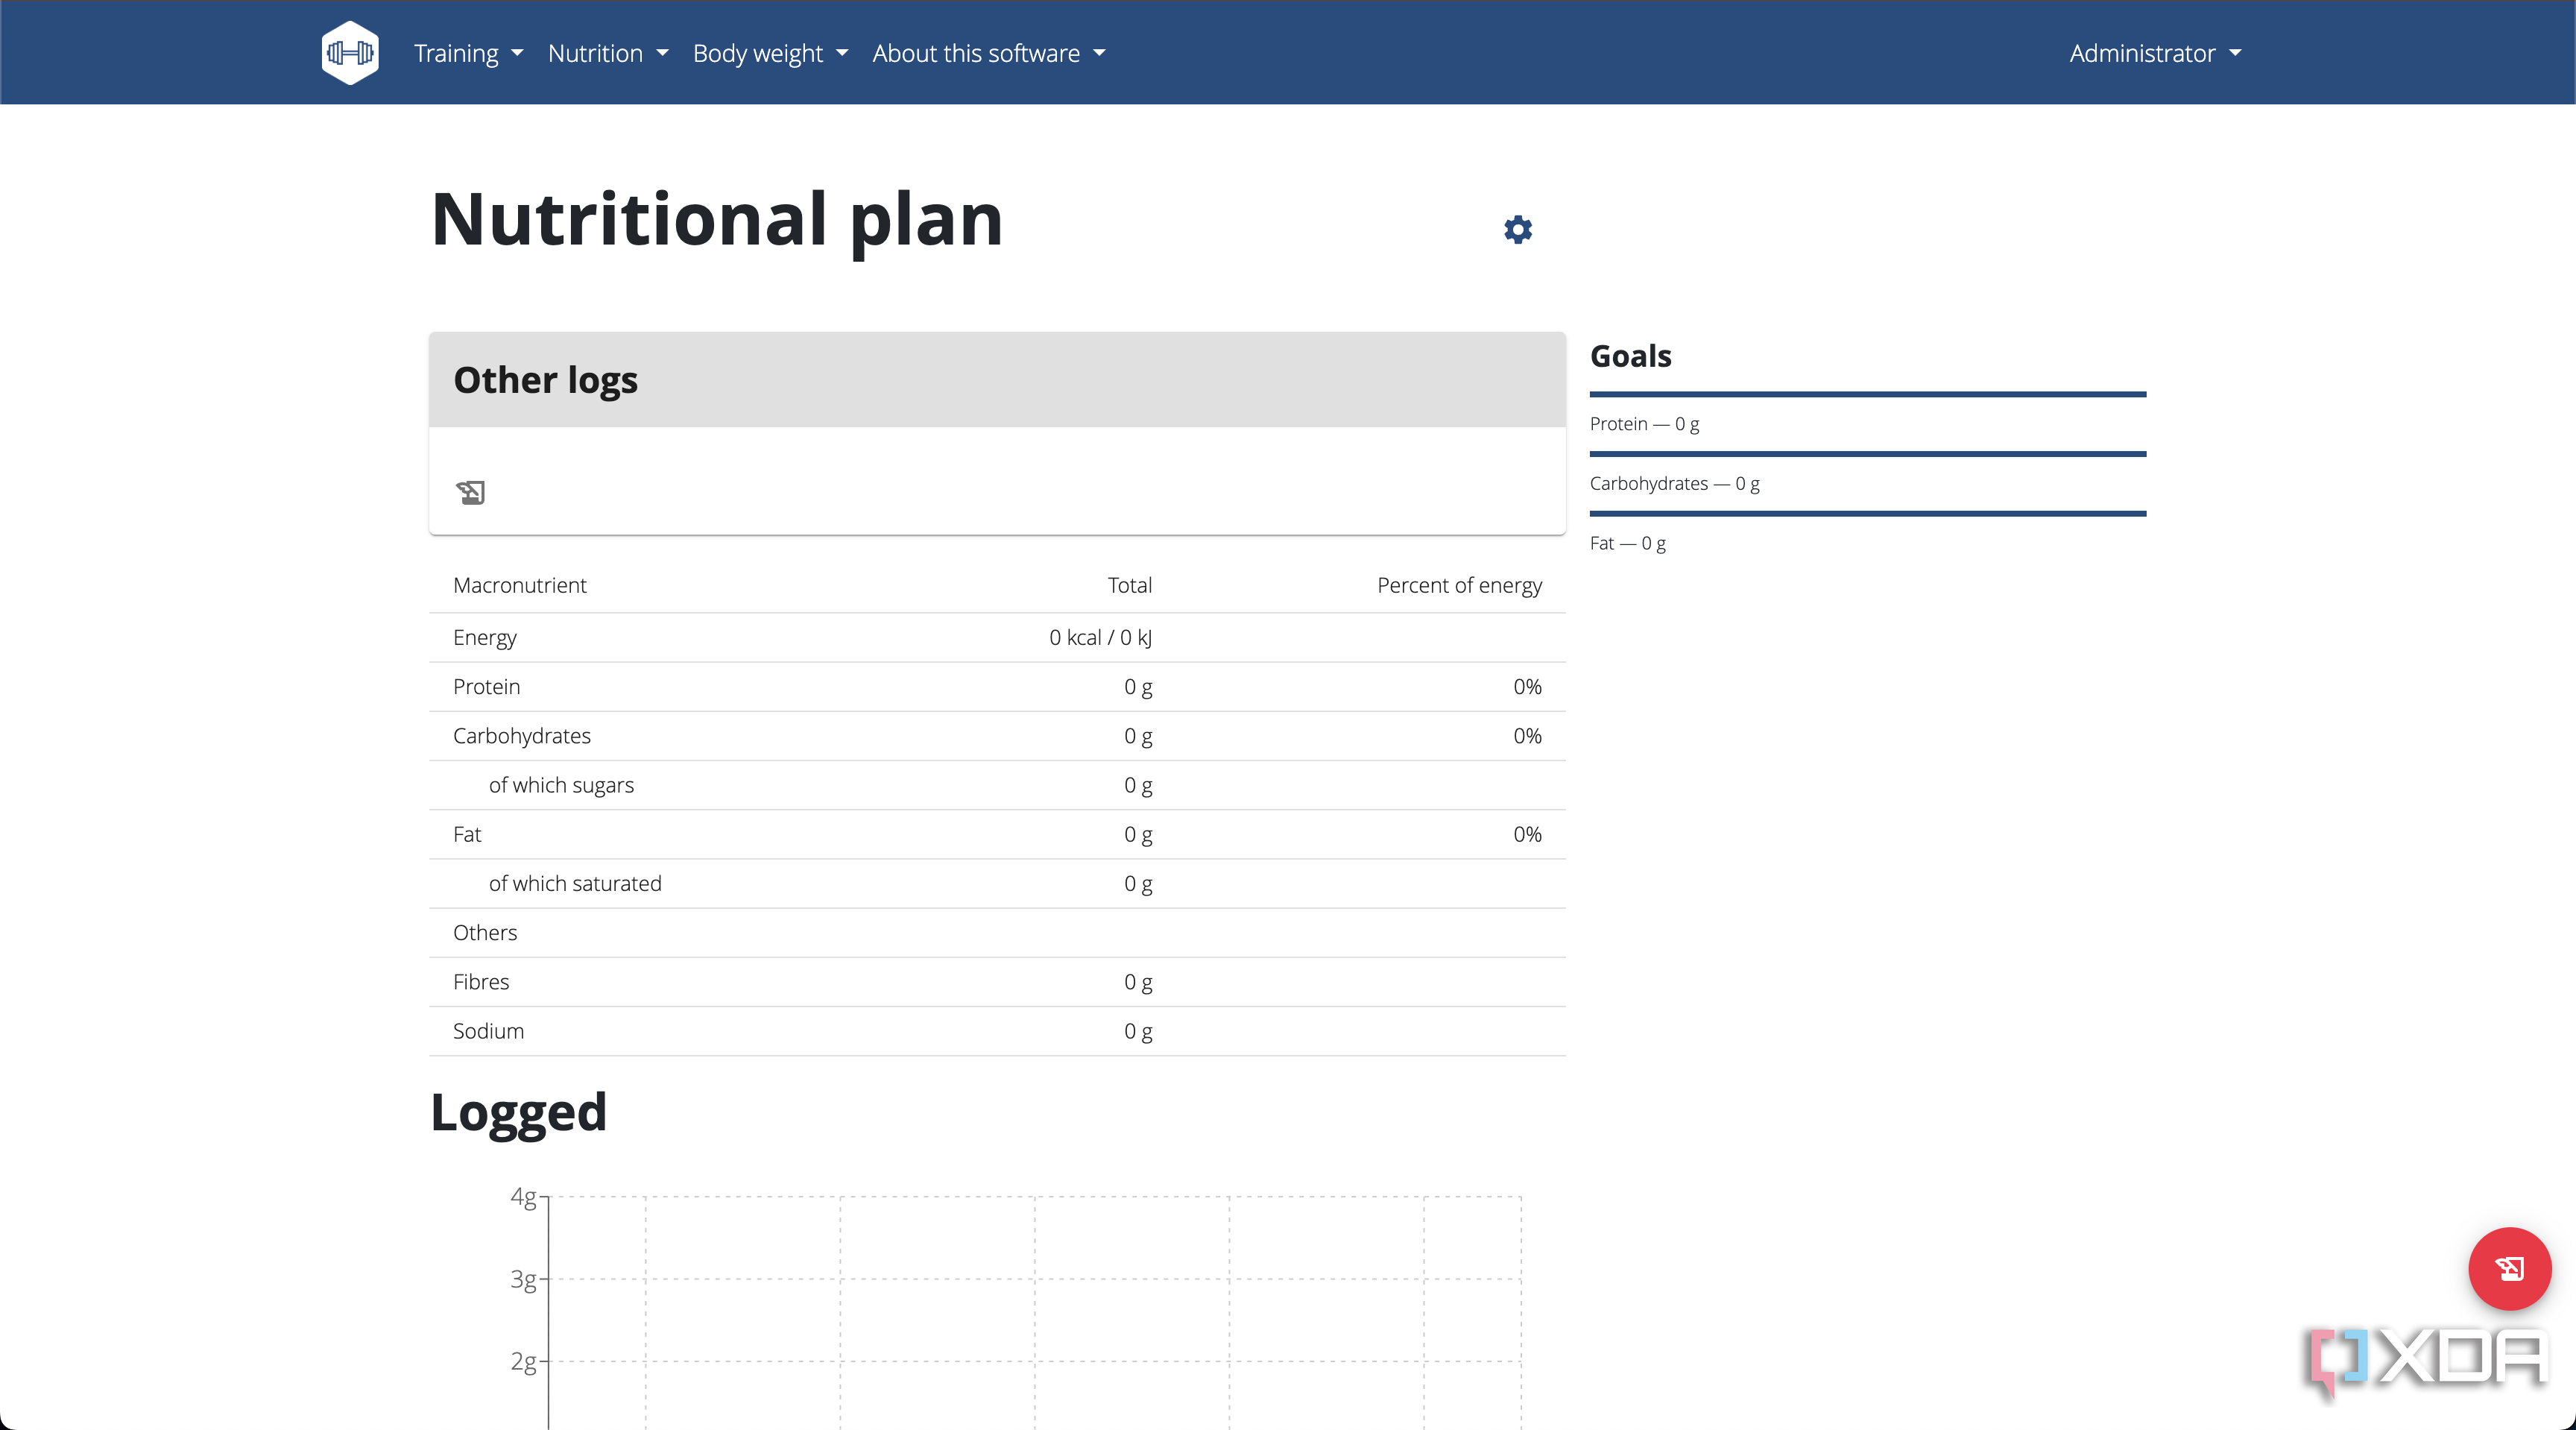Click the log icon in Other logs card
Image resolution: width=2576 pixels, height=1430 pixels.
tap(470, 492)
